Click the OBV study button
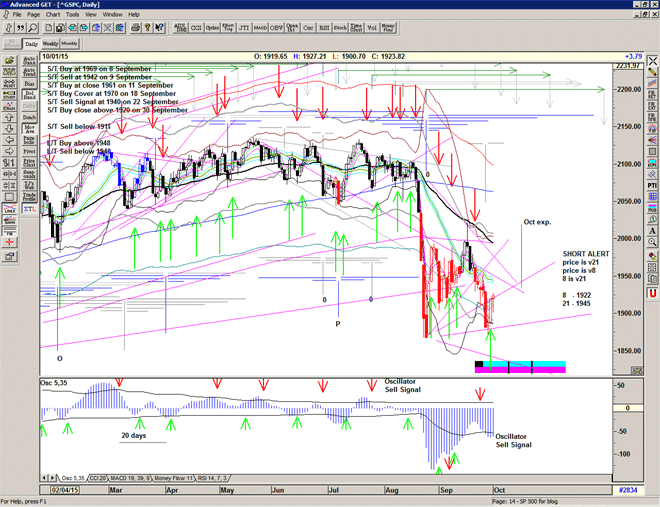 coord(277,29)
